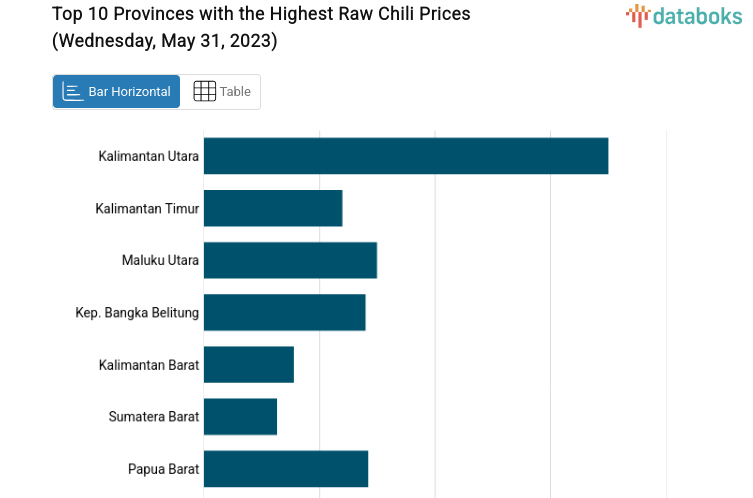This screenshot has width=753, height=498.
Task: Switch to the Bar Horizontal view
Action: coord(117,91)
